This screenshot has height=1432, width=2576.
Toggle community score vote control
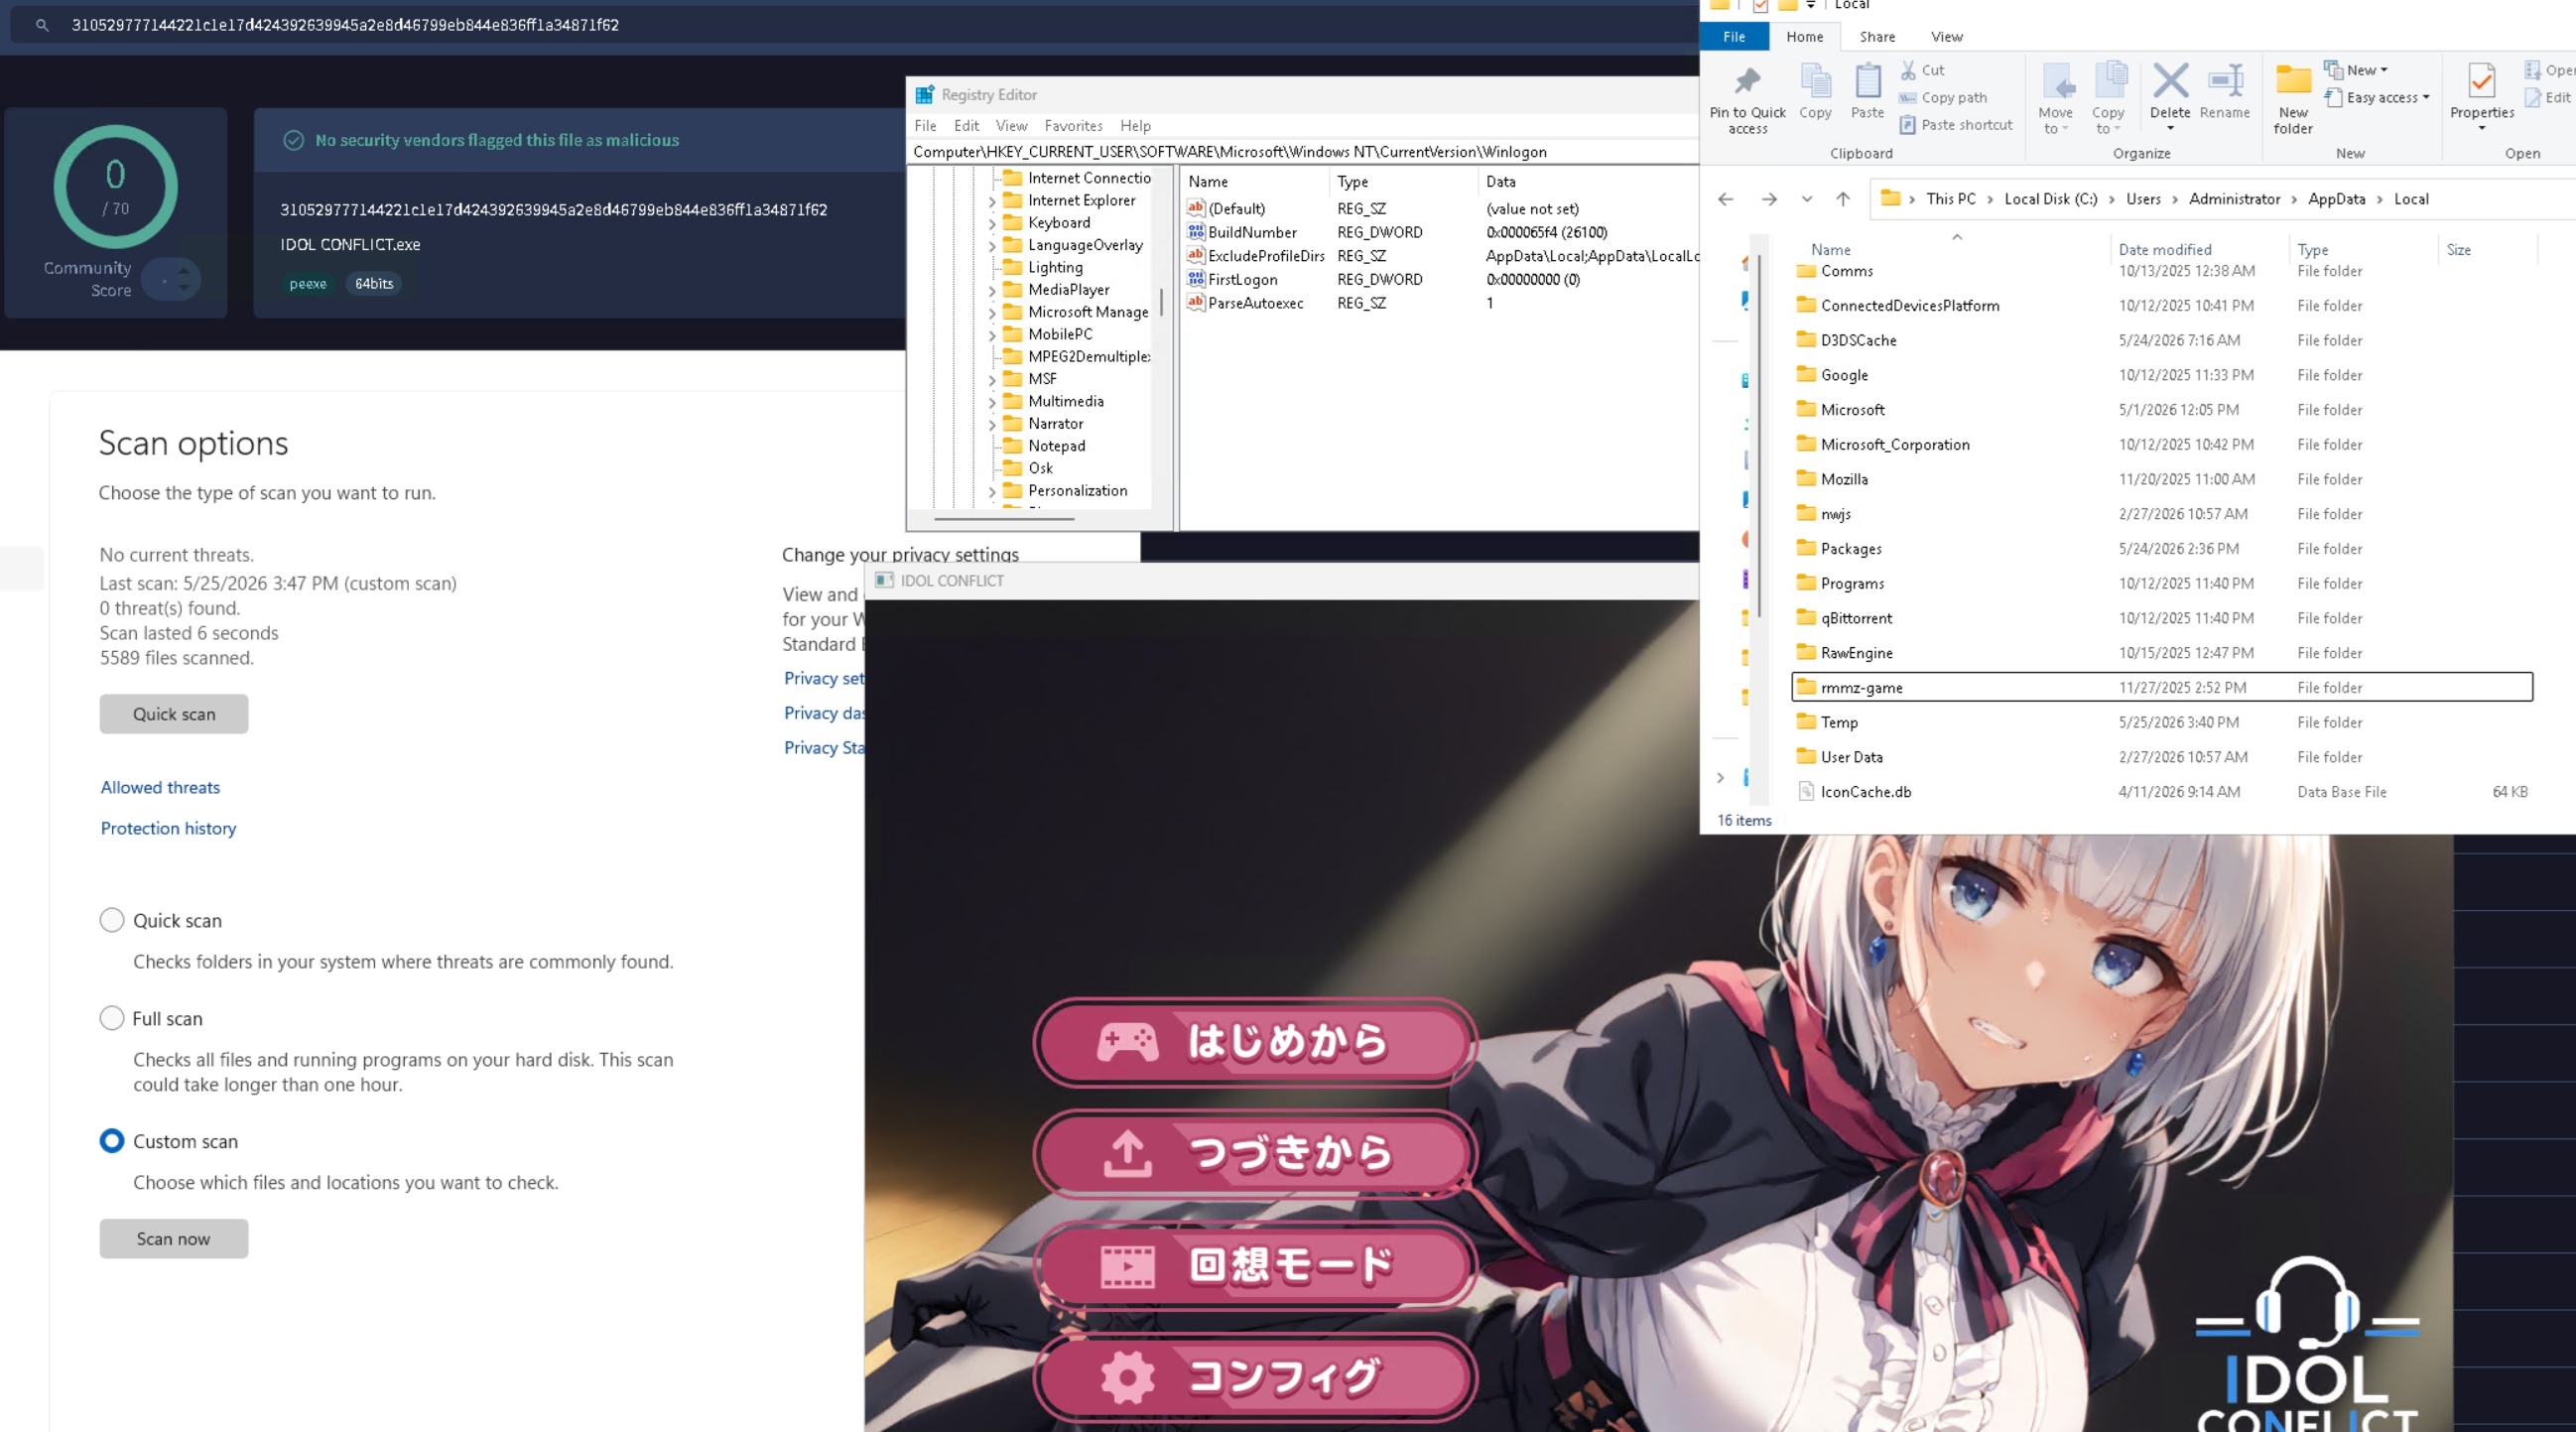(172, 279)
